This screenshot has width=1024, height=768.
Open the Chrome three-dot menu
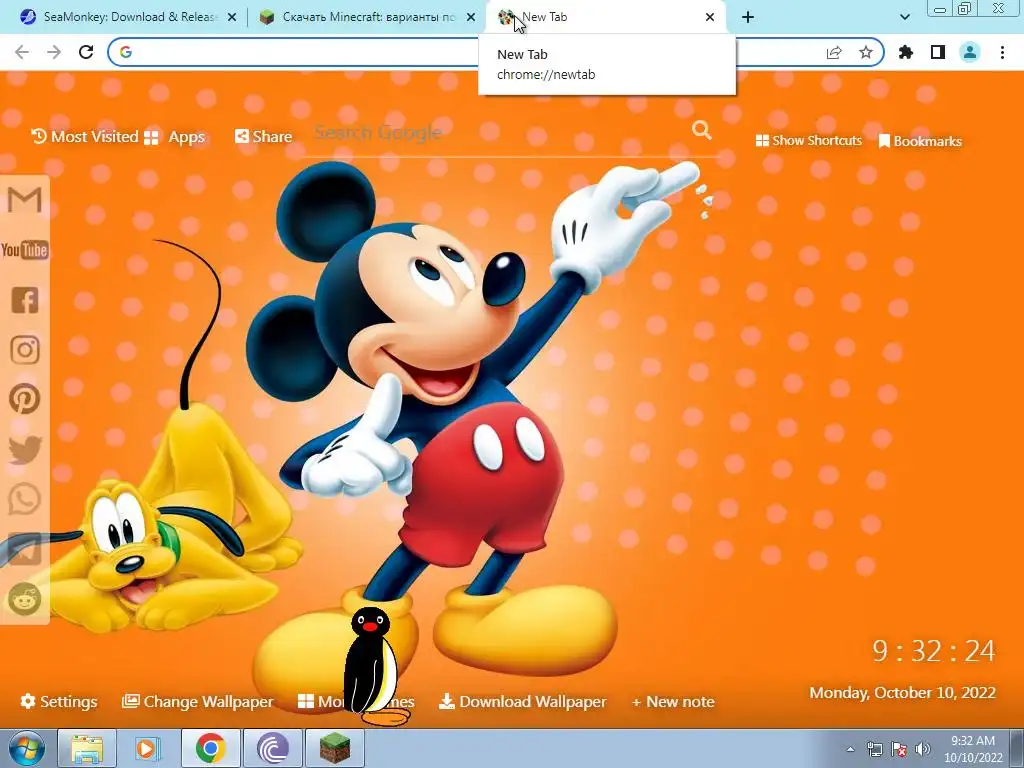coord(1002,52)
